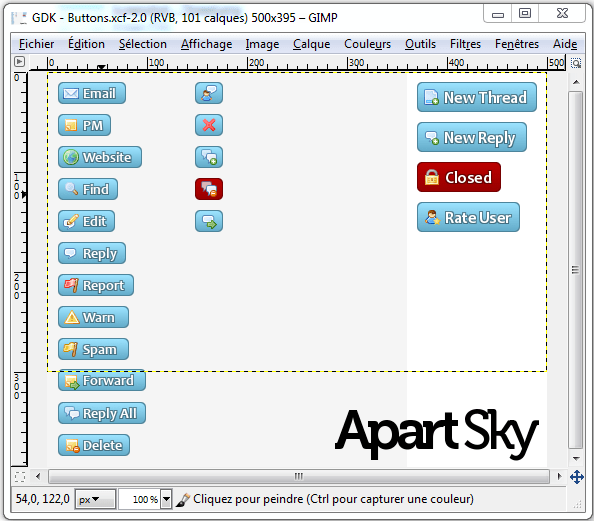The height and width of the screenshot is (521, 594).
Task: Click the Delete button graphic
Action: click(94, 445)
